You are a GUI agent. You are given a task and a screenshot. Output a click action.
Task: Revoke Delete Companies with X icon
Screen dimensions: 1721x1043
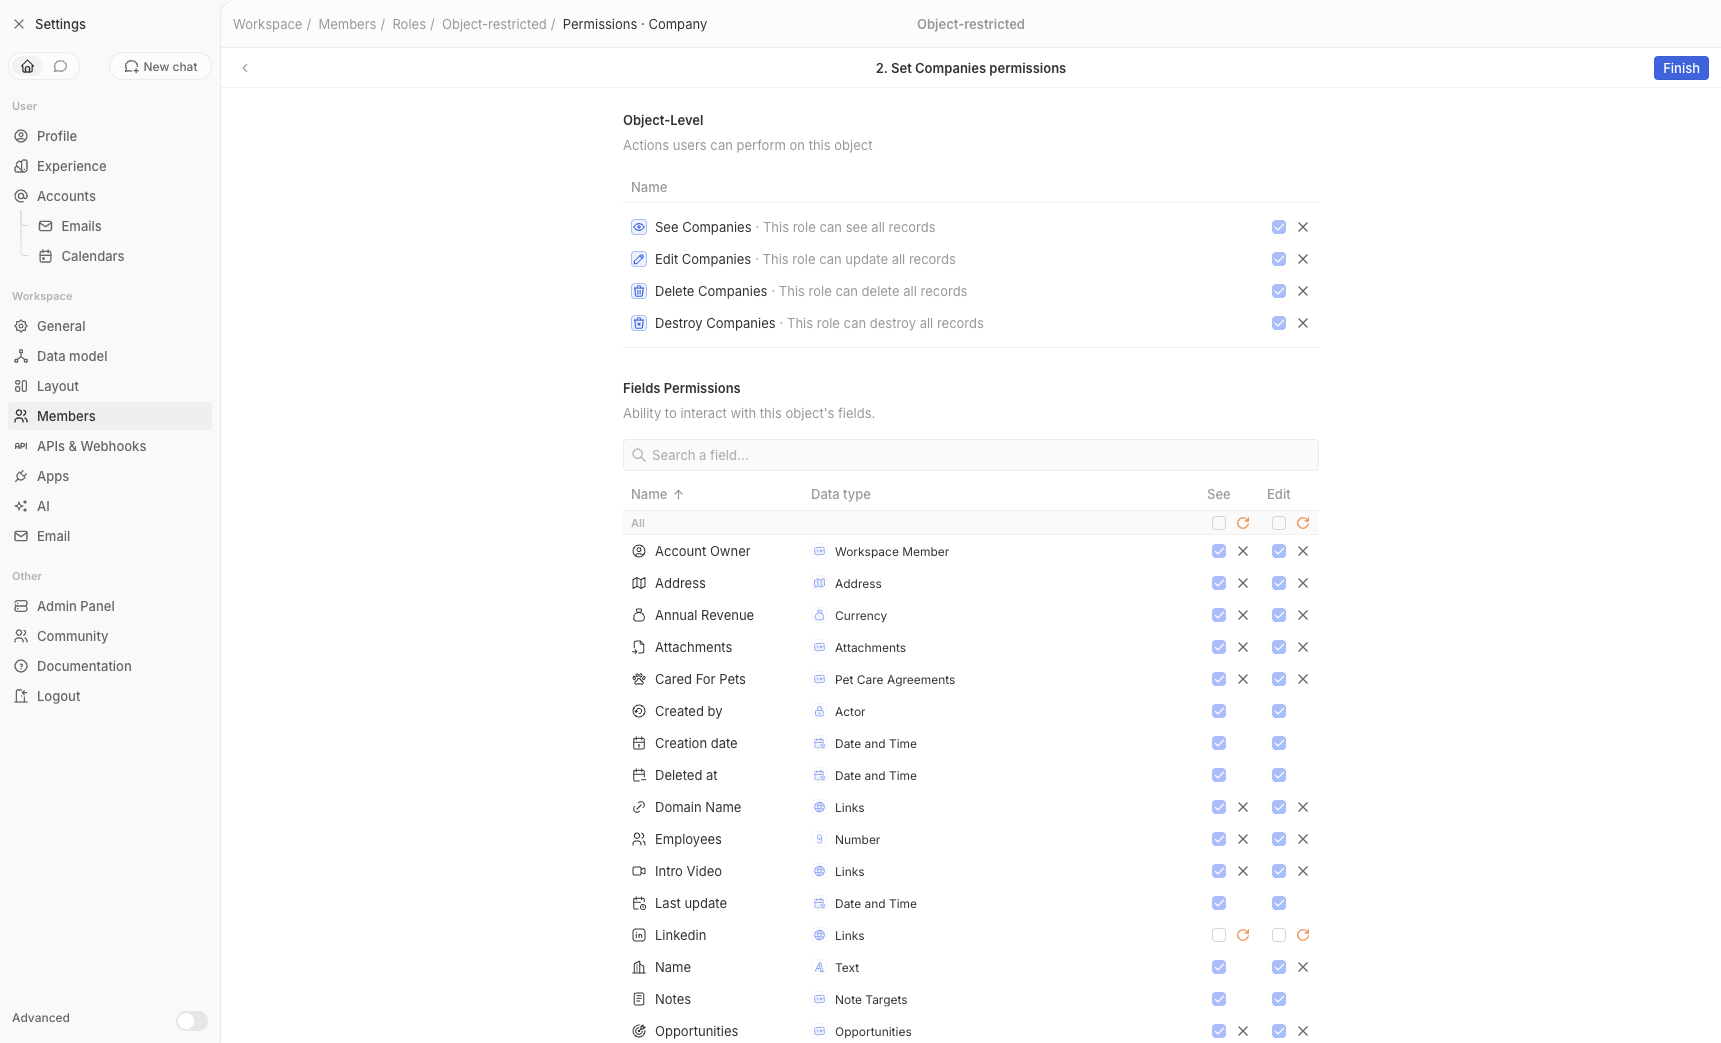point(1303,291)
